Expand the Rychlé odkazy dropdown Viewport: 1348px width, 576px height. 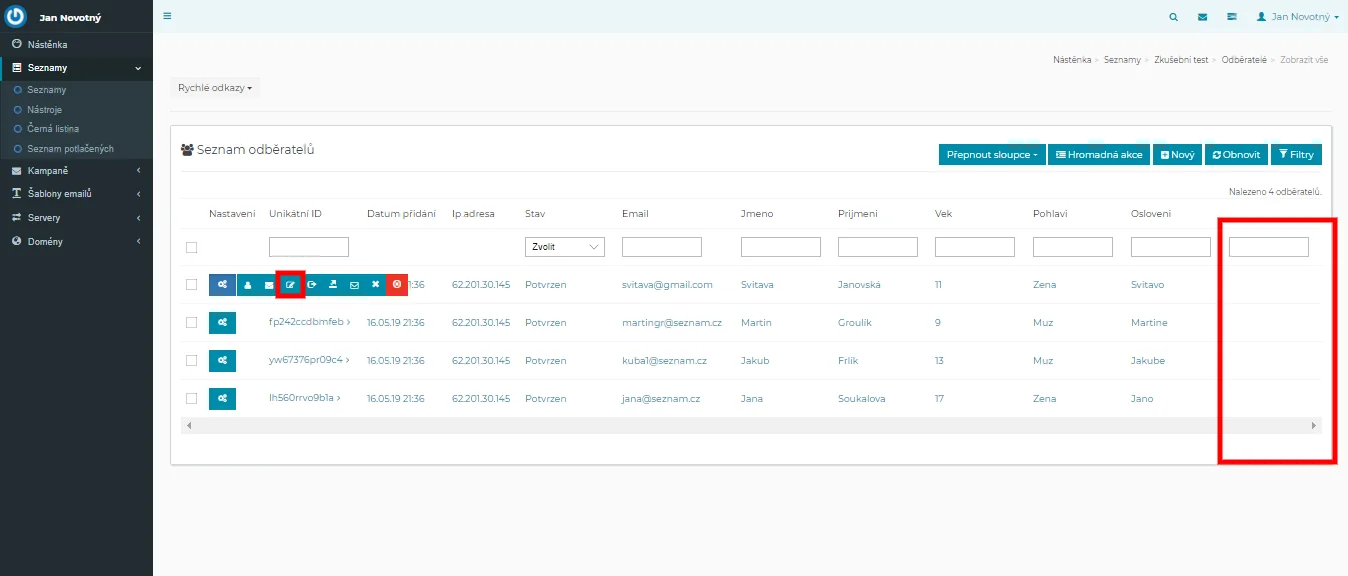pos(215,88)
